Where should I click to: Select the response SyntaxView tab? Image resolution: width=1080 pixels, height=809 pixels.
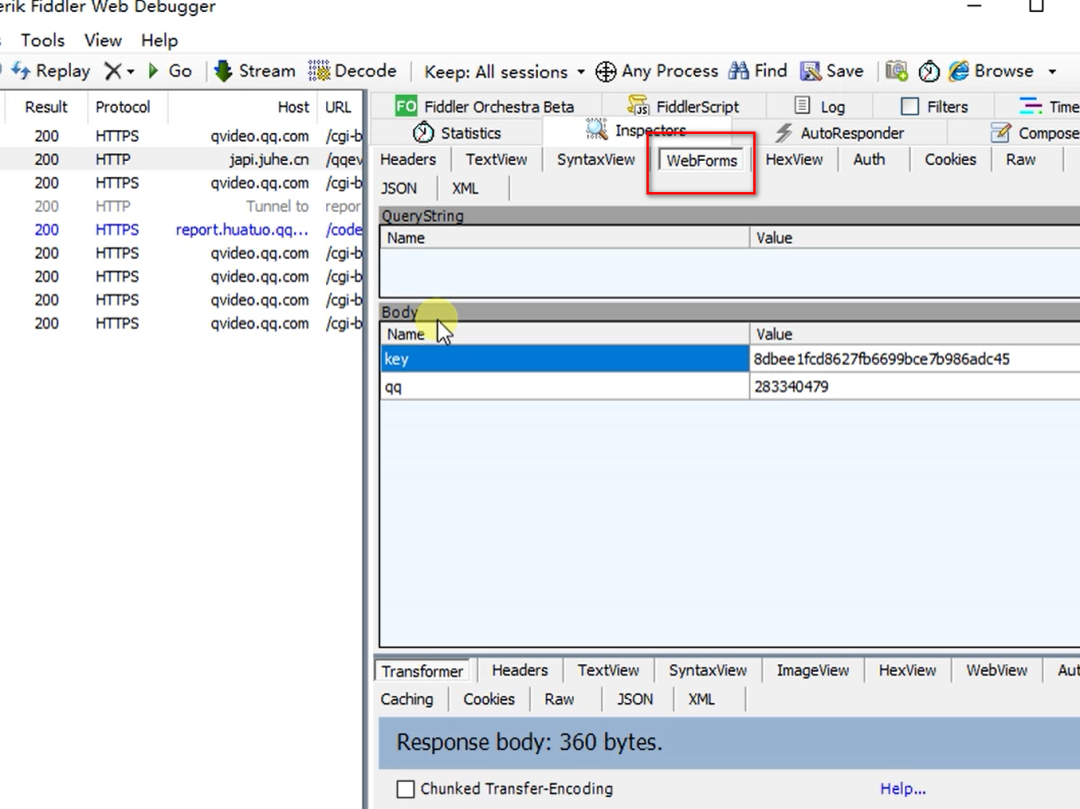tap(707, 671)
